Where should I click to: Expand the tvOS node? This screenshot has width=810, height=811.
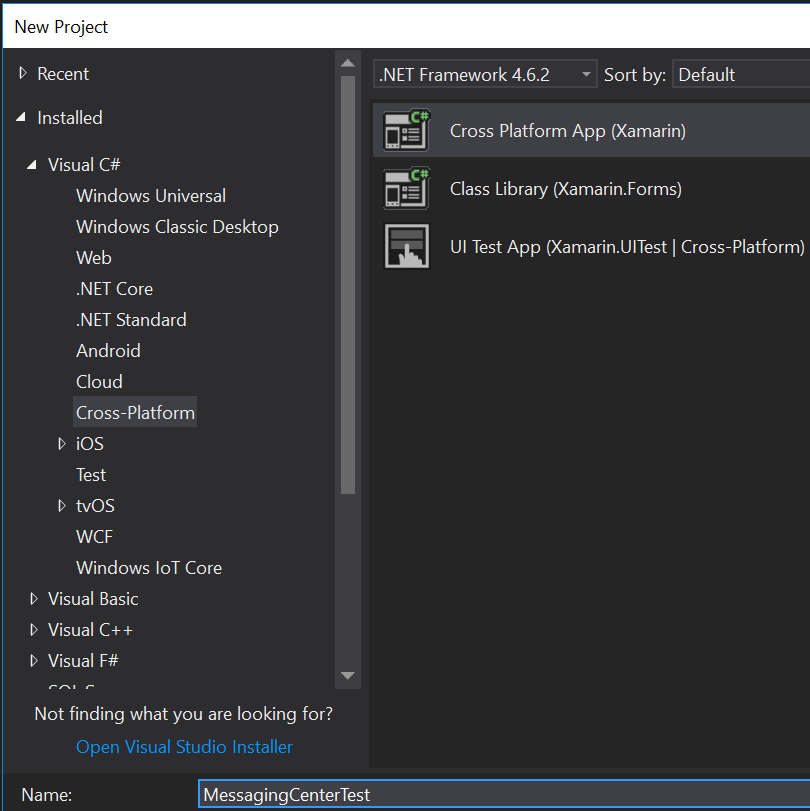(x=62, y=505)
